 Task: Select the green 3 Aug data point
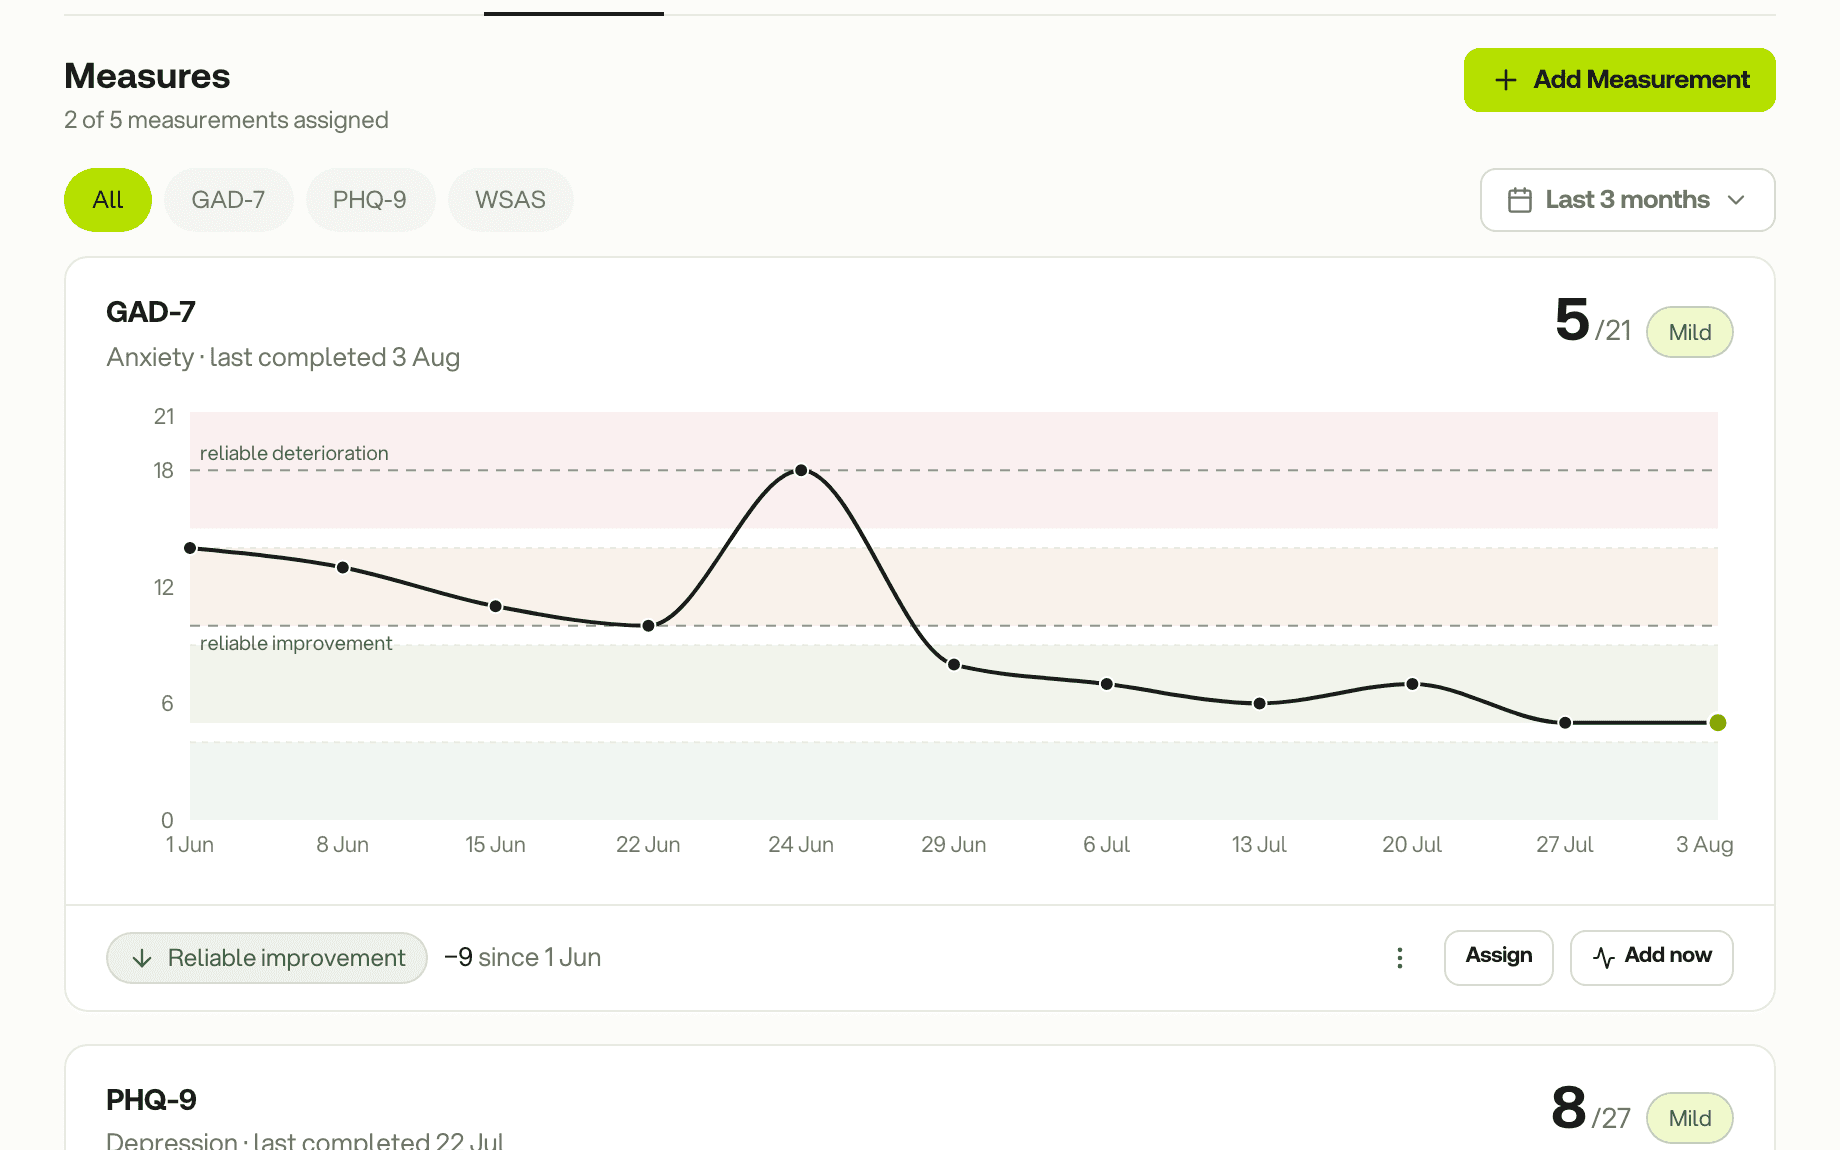click(x=1718, y=723)
